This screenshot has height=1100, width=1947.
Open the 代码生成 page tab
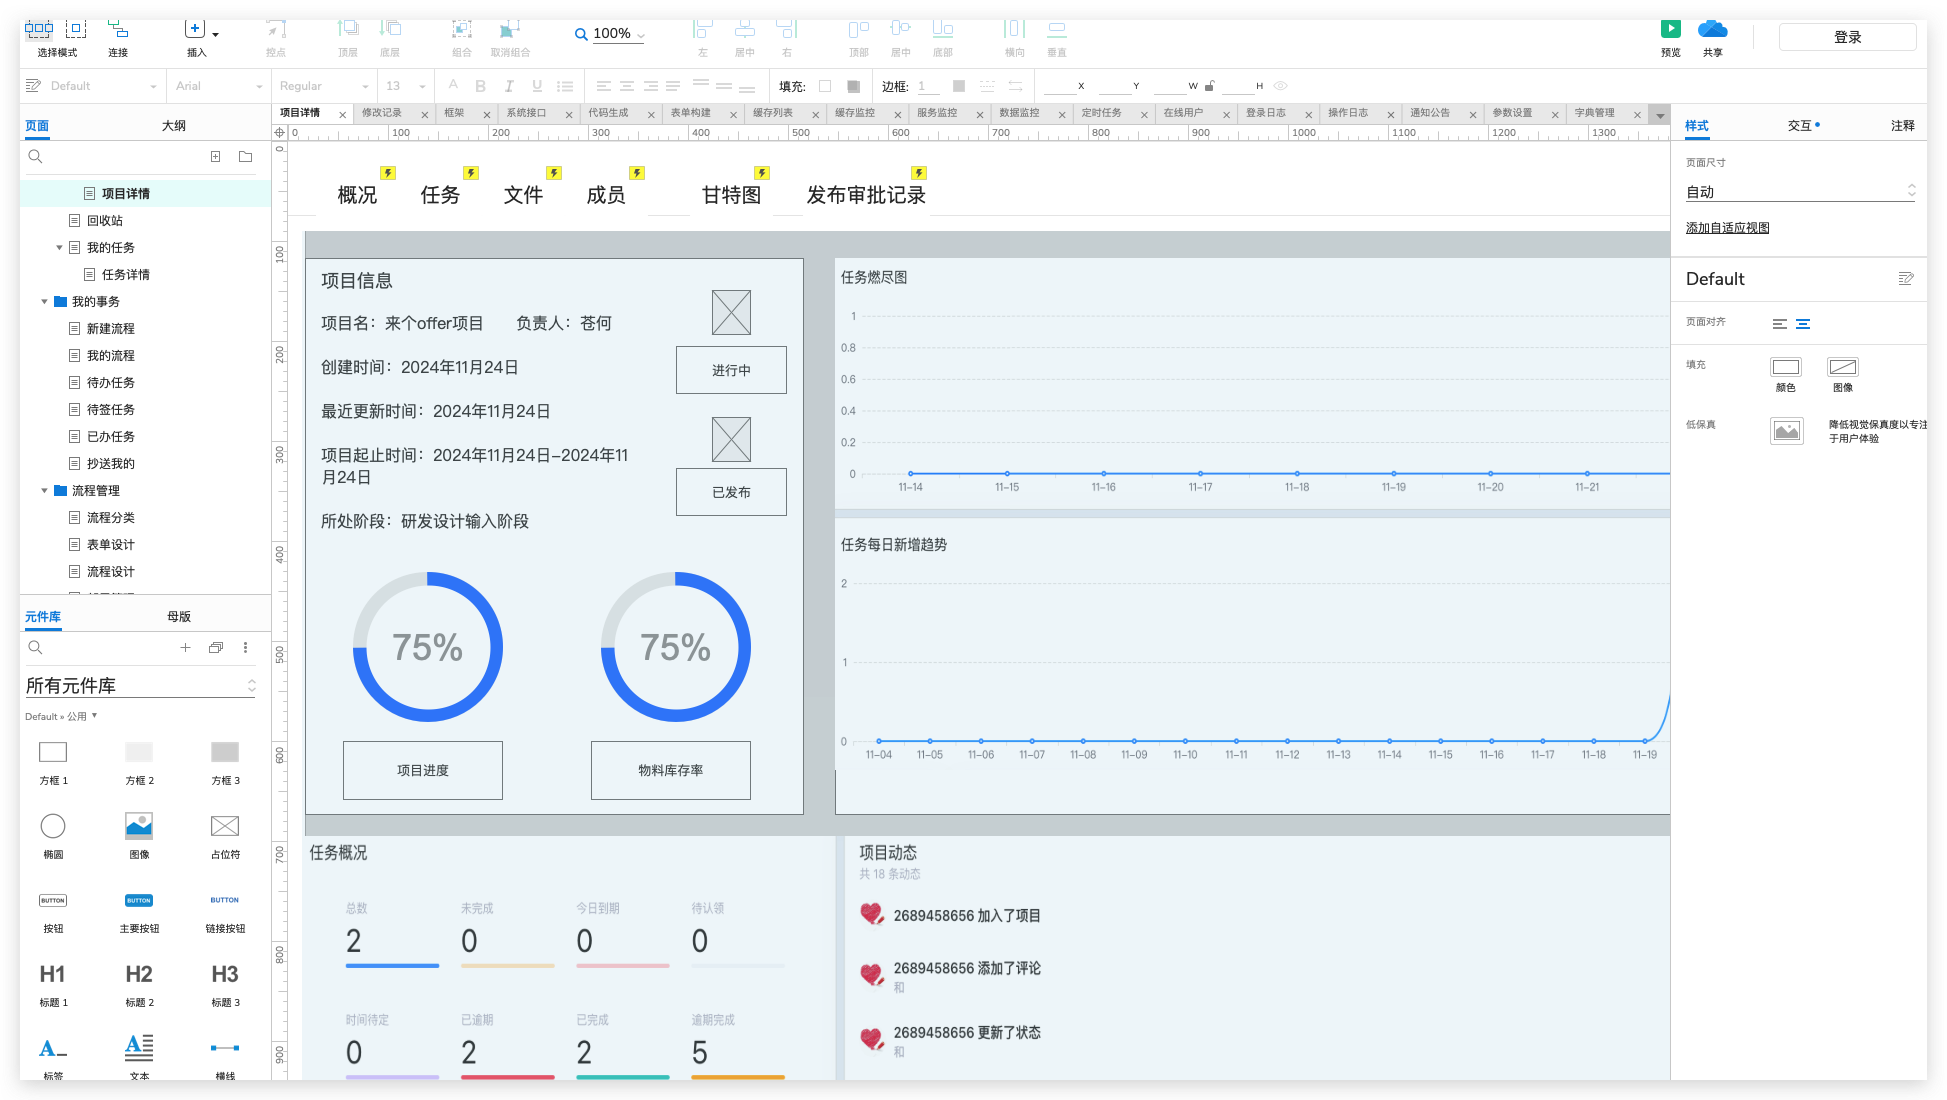click(x=608, y=113)
